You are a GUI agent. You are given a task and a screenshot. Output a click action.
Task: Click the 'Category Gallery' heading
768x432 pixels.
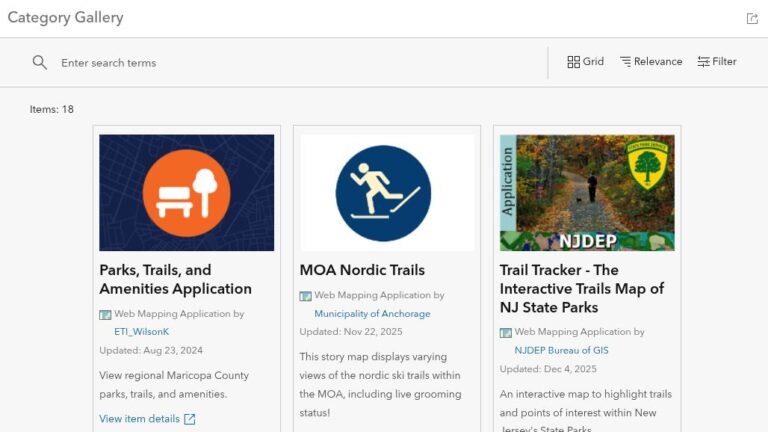66,18
